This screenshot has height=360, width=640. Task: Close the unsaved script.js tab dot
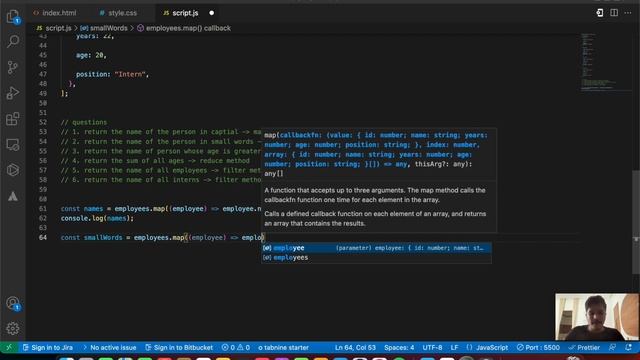click(x=211, y=13)
